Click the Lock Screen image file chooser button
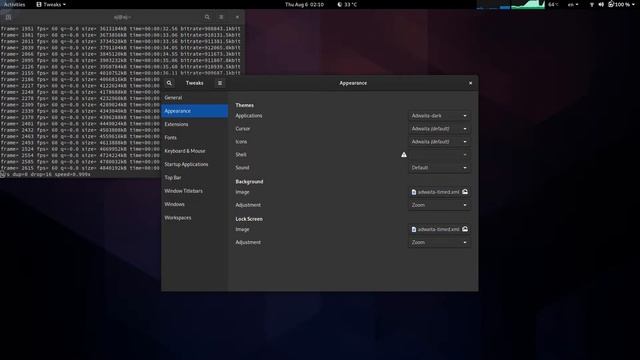The width and height of the screenshot is (640, 360). (439, 229)
